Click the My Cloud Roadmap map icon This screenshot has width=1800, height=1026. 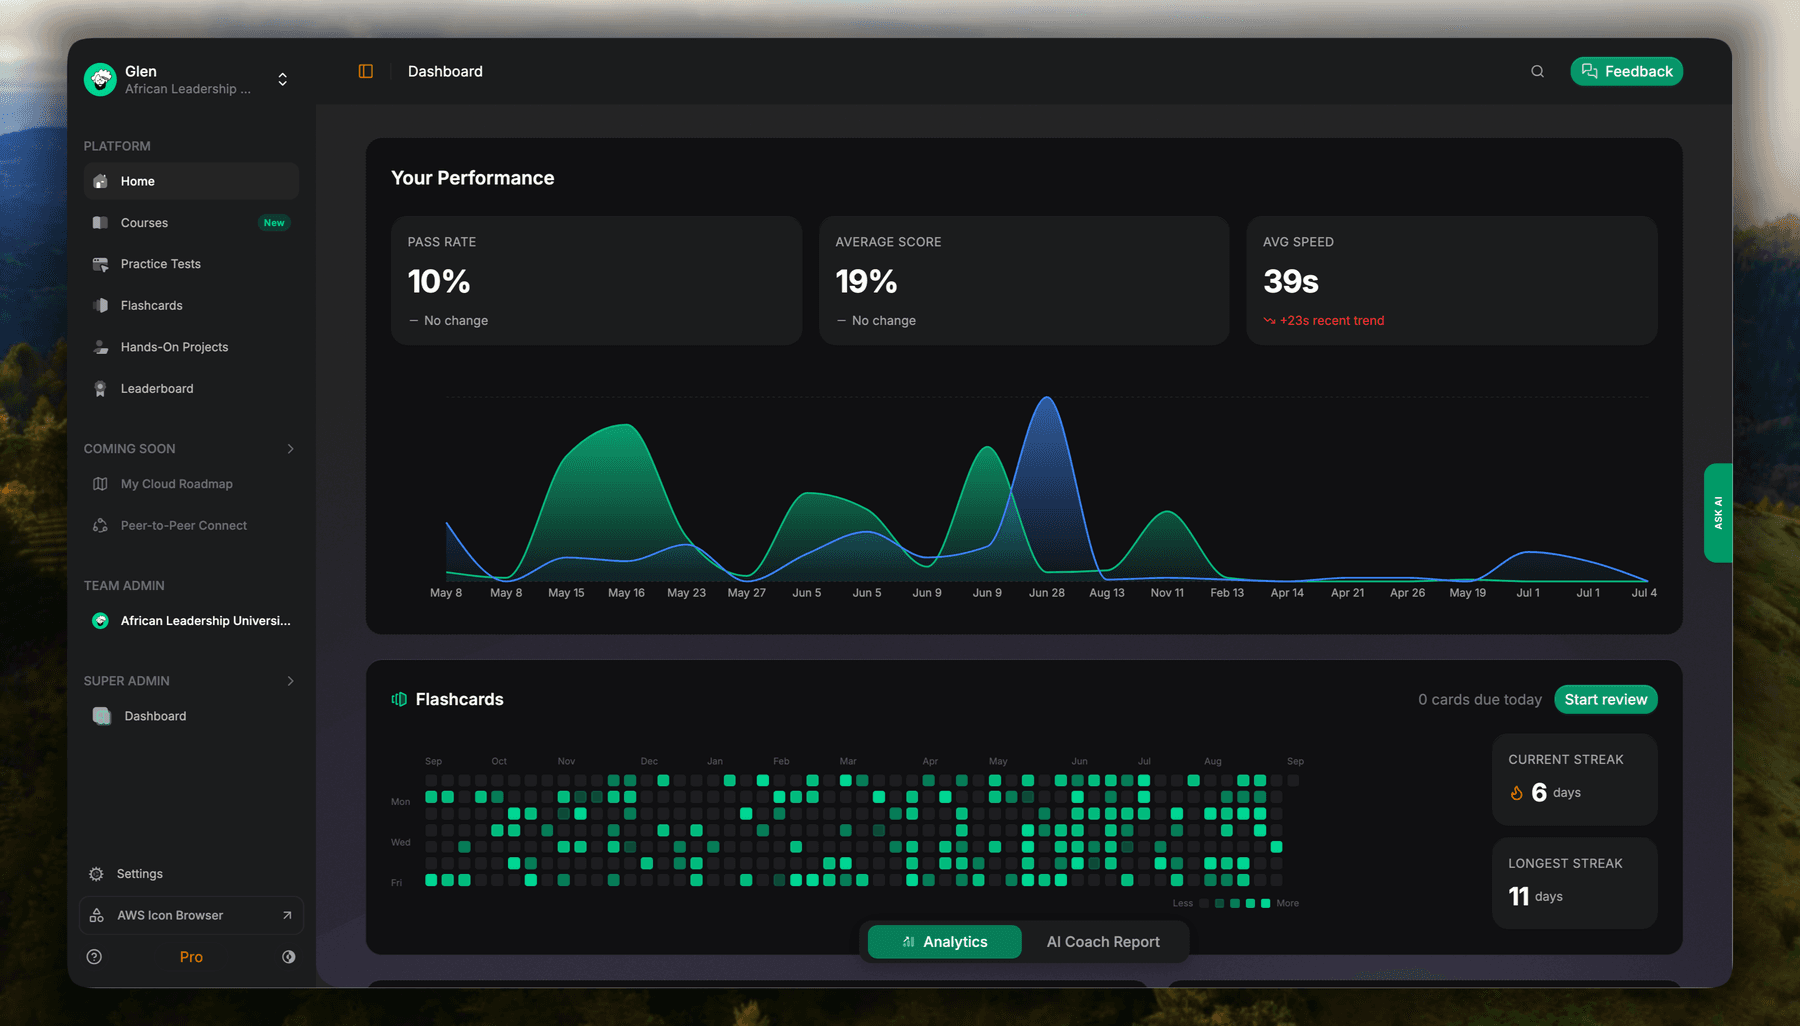(100, 484)
